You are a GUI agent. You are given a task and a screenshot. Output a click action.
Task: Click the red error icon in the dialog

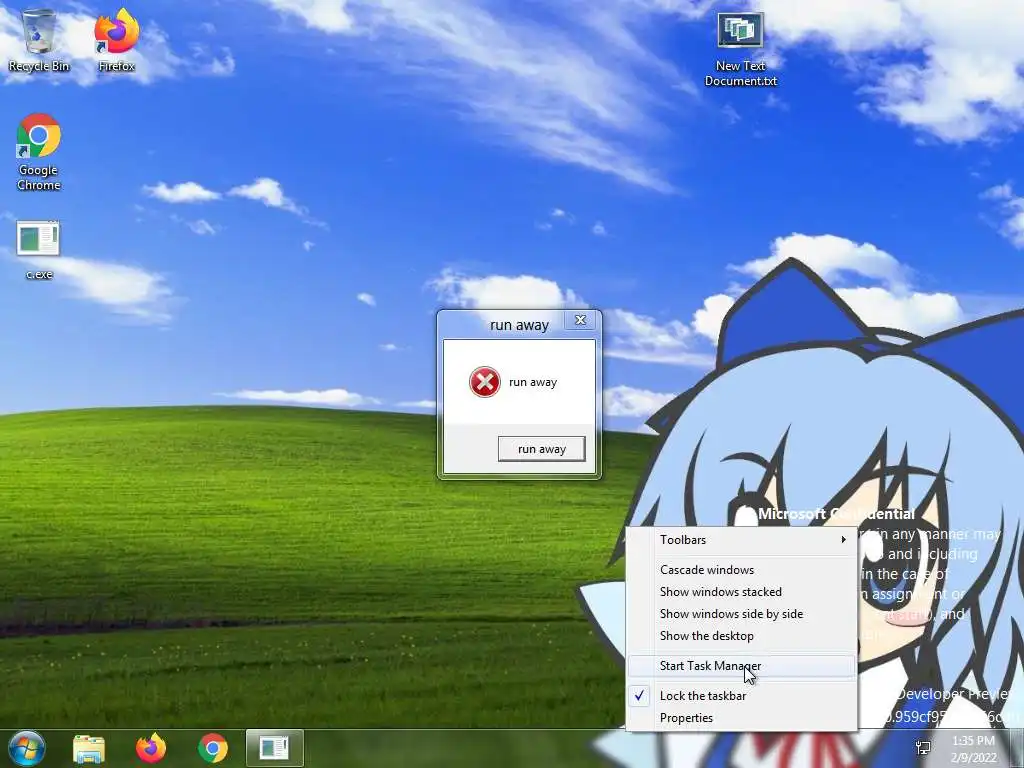[x=485, y=382]
